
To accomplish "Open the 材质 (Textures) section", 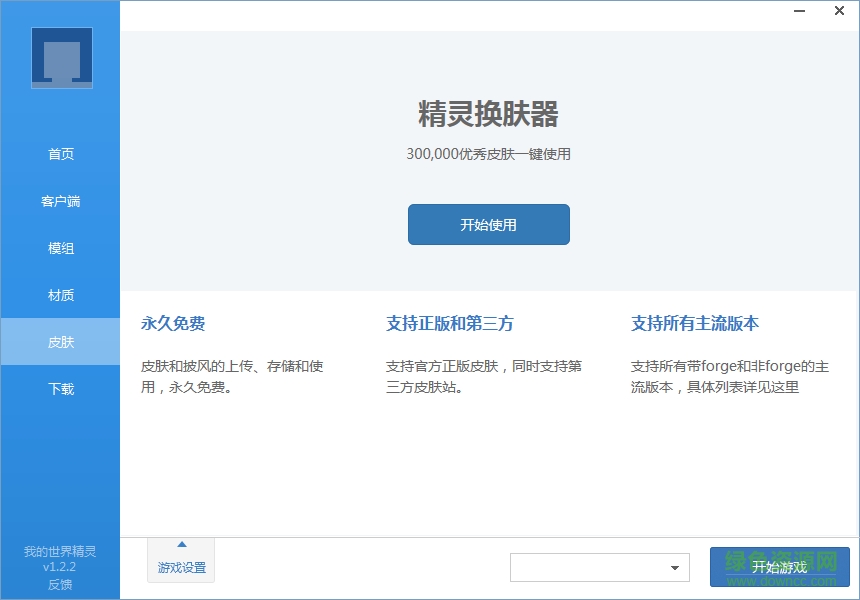I will [60, 295].
